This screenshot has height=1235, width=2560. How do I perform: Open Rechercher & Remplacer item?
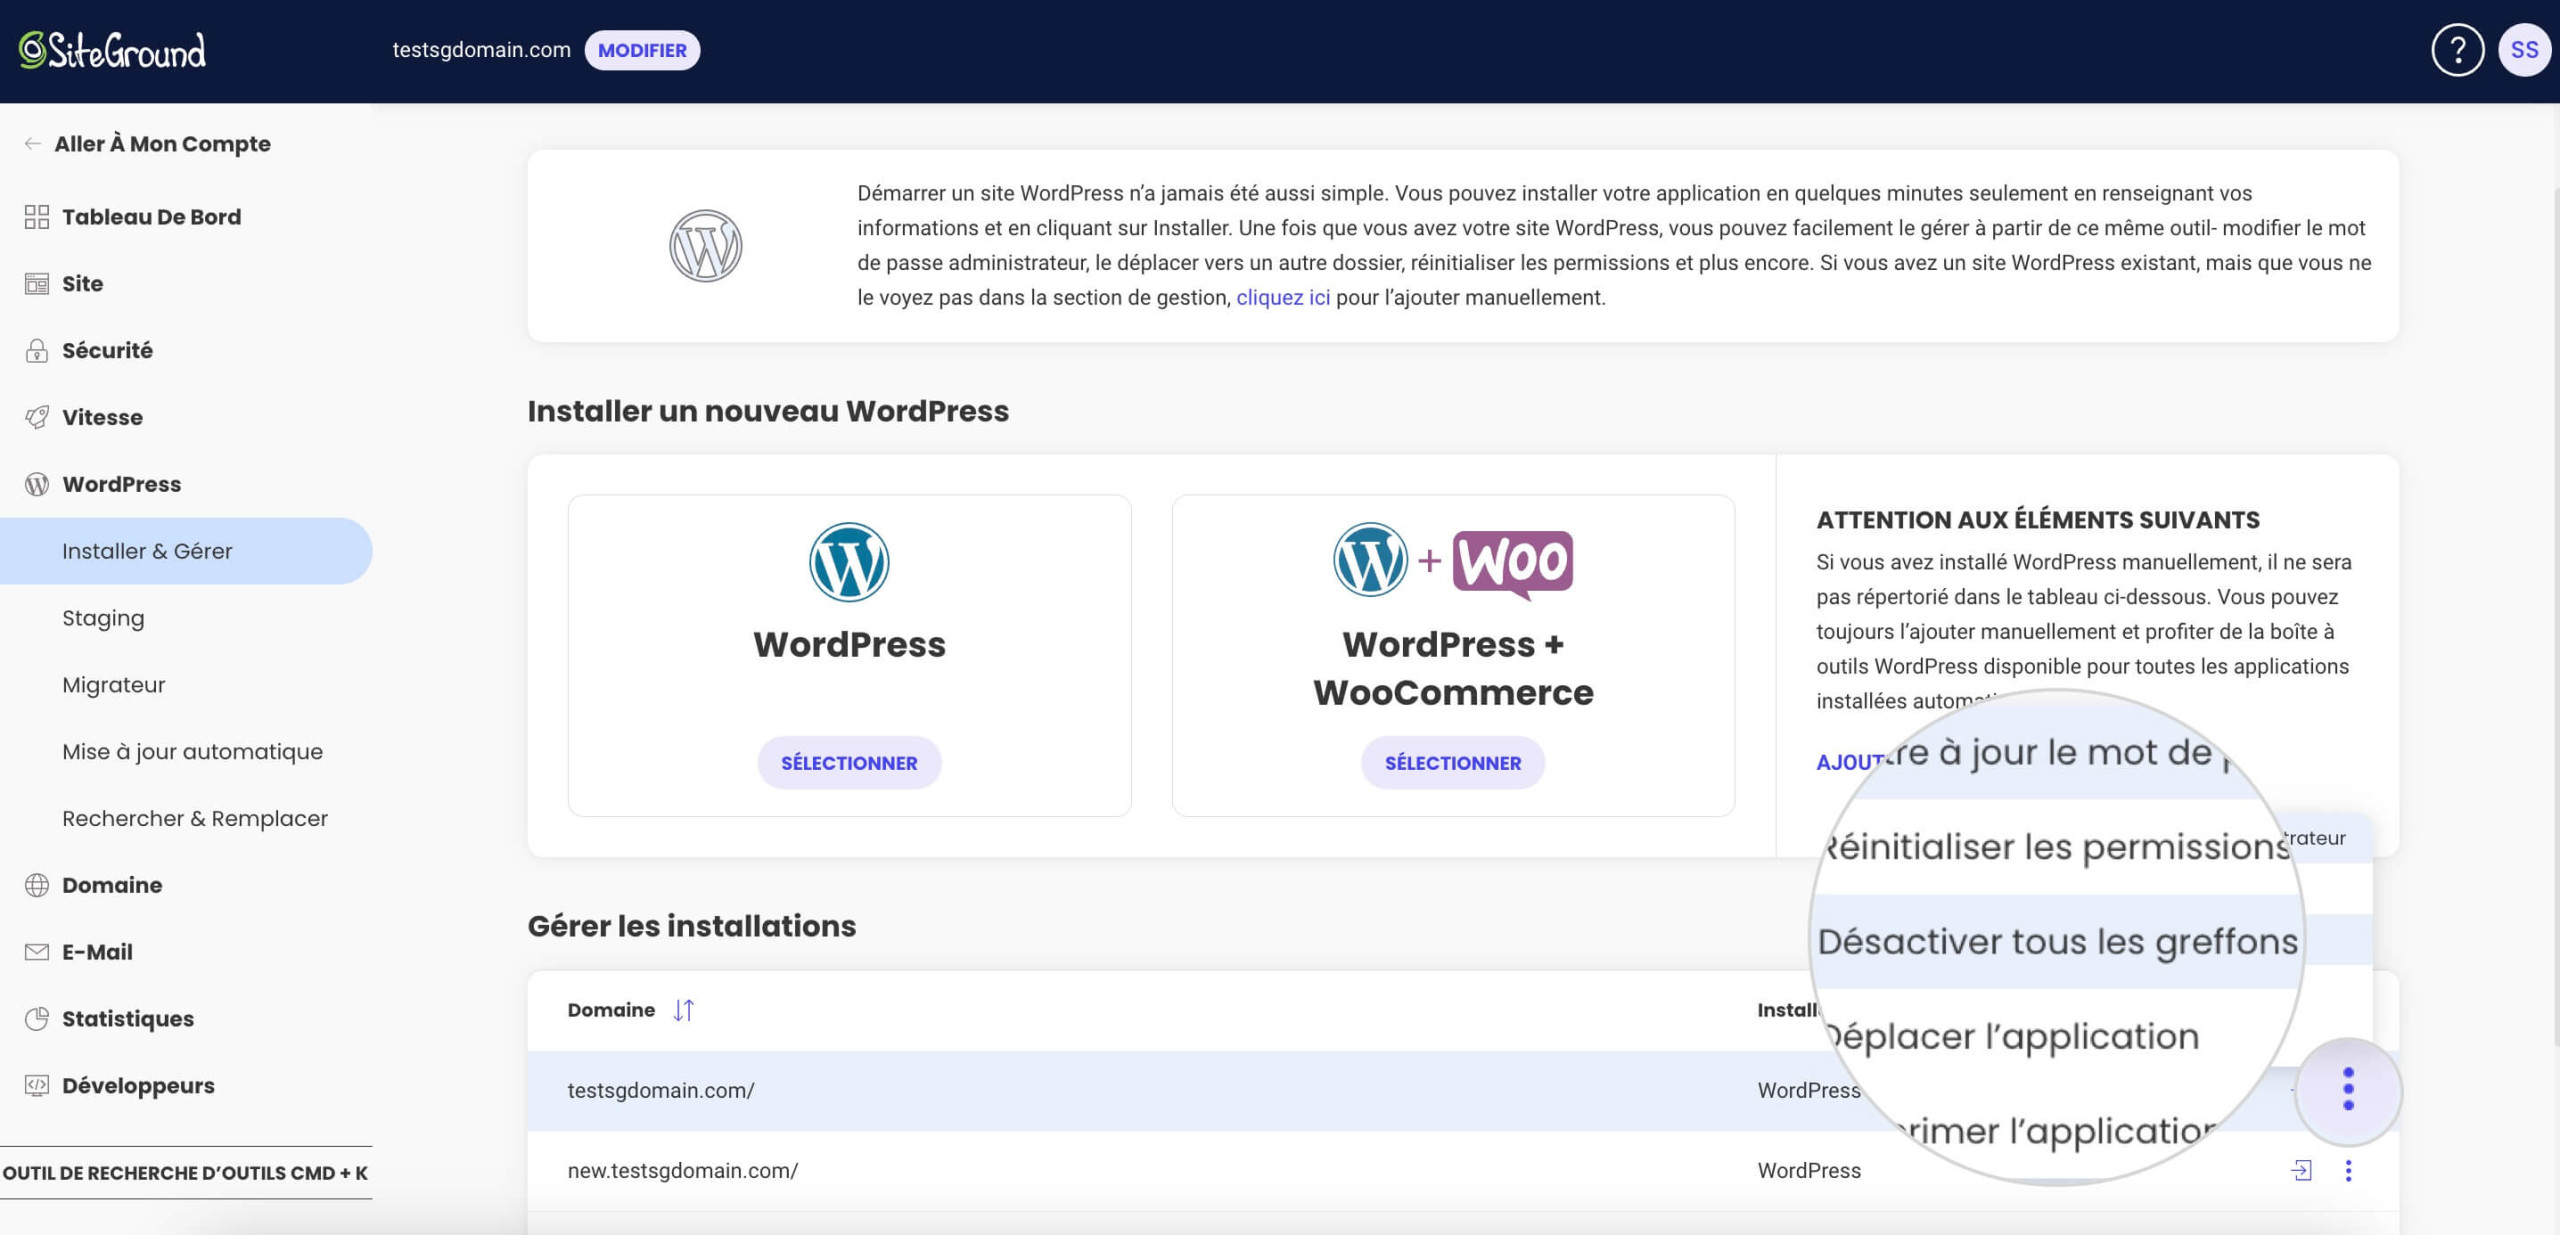click(195, 819)
